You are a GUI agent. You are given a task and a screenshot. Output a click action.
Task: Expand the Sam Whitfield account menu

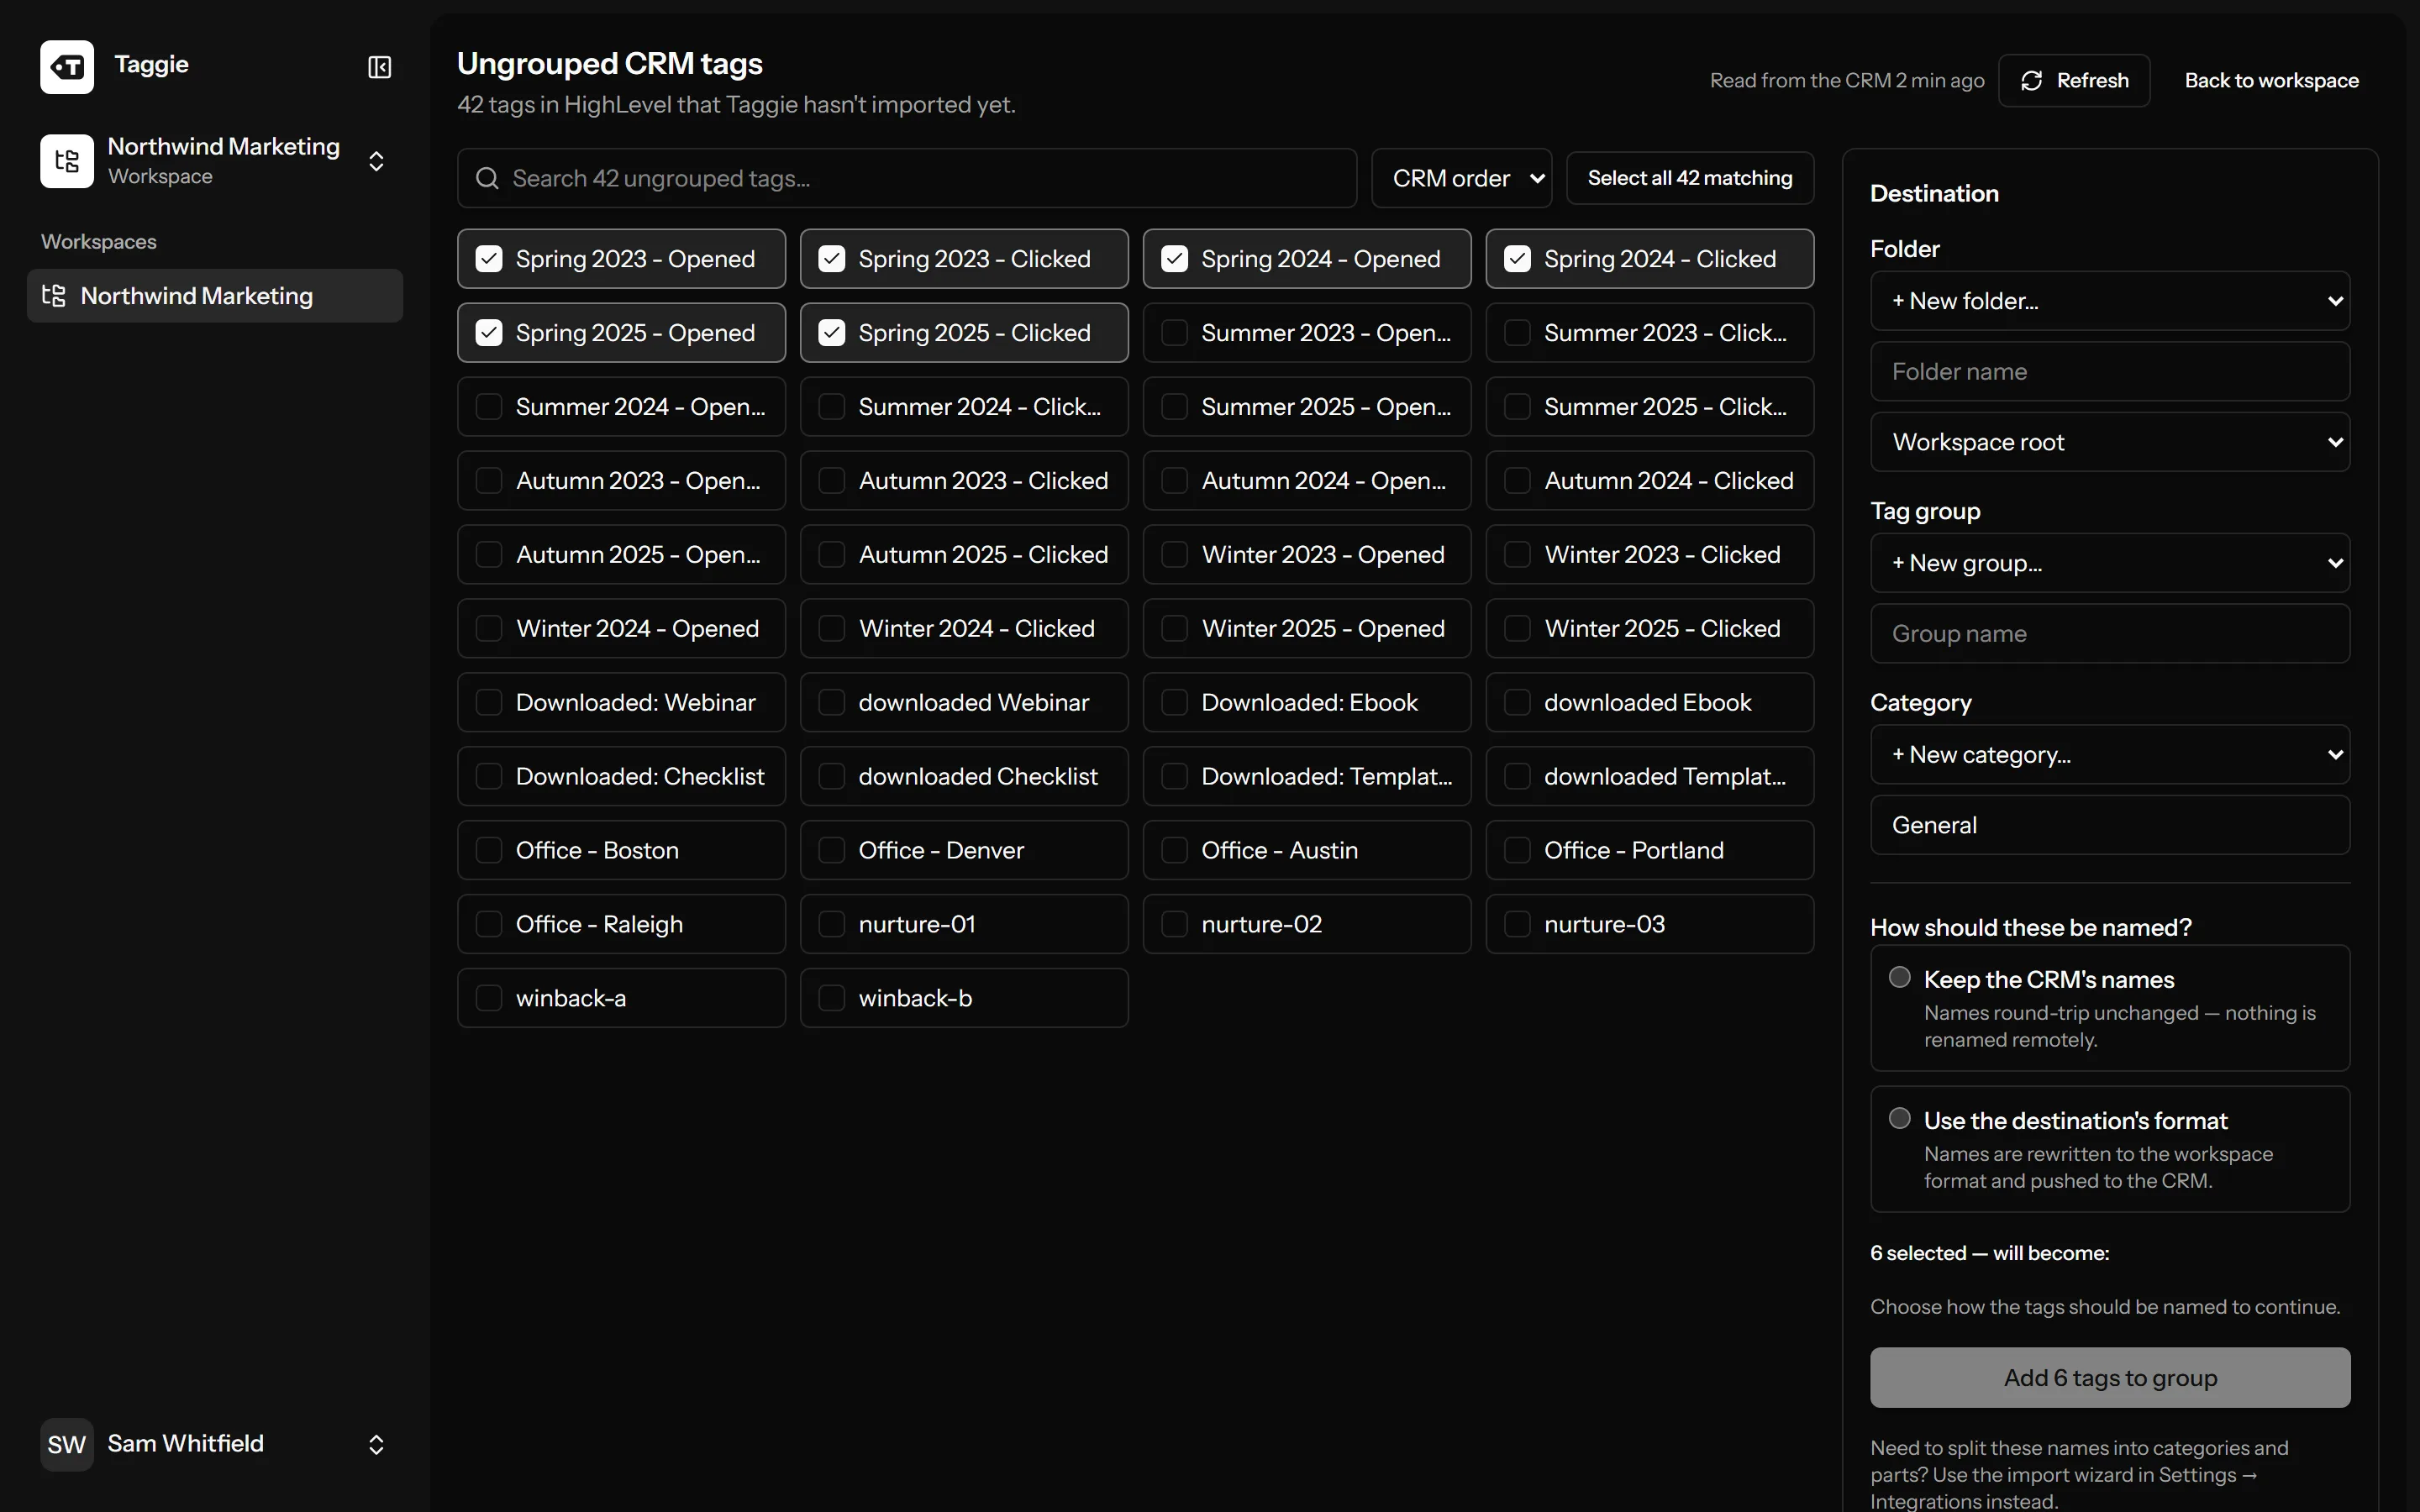pos(377,1444)
